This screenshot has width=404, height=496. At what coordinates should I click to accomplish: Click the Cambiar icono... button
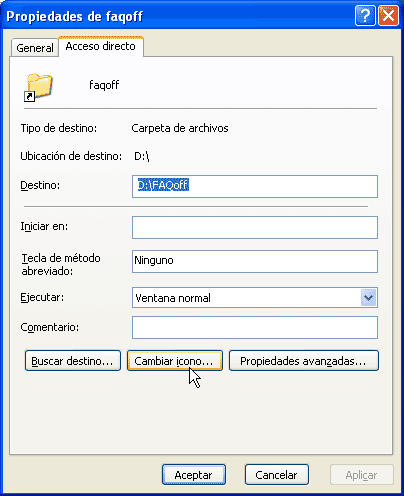click(x=175, y=360)
